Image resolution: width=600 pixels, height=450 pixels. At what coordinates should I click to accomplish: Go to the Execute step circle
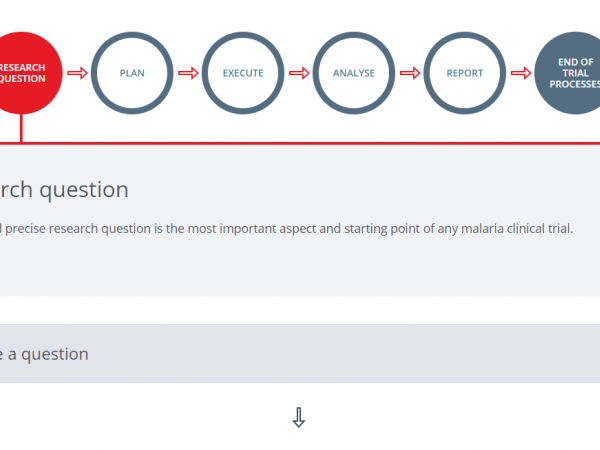tap(243, 72)
